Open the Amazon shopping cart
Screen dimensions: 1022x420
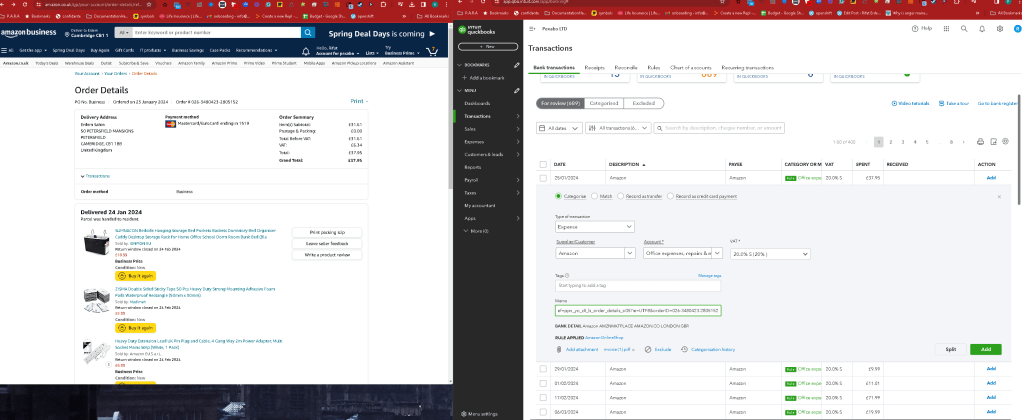click(x=431, y=52)
